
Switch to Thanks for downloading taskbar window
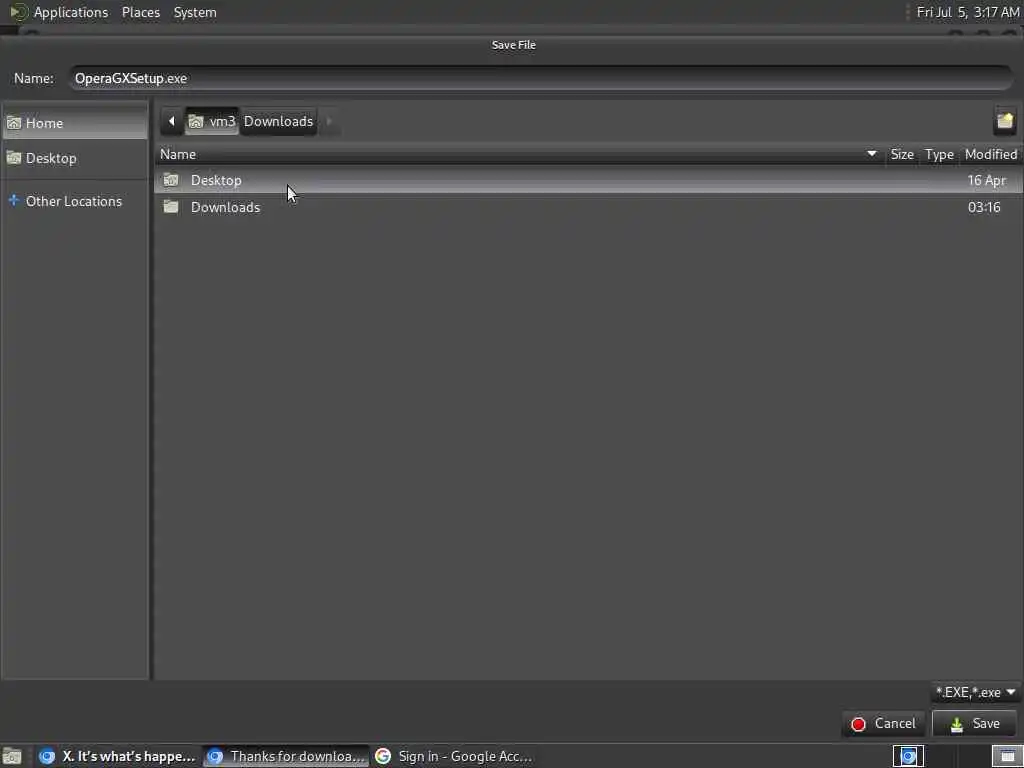(285, 756)
